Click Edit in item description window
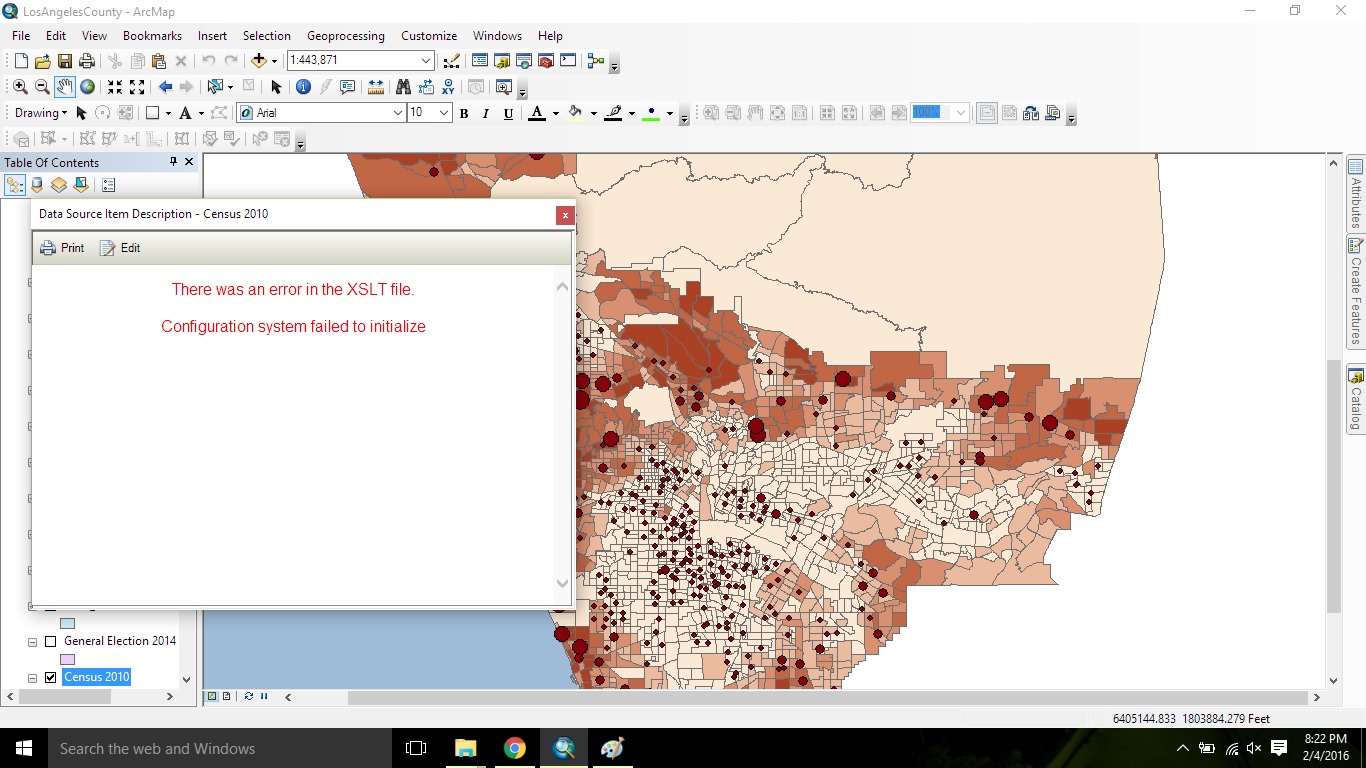1366x768 pixels. [120, 248]
